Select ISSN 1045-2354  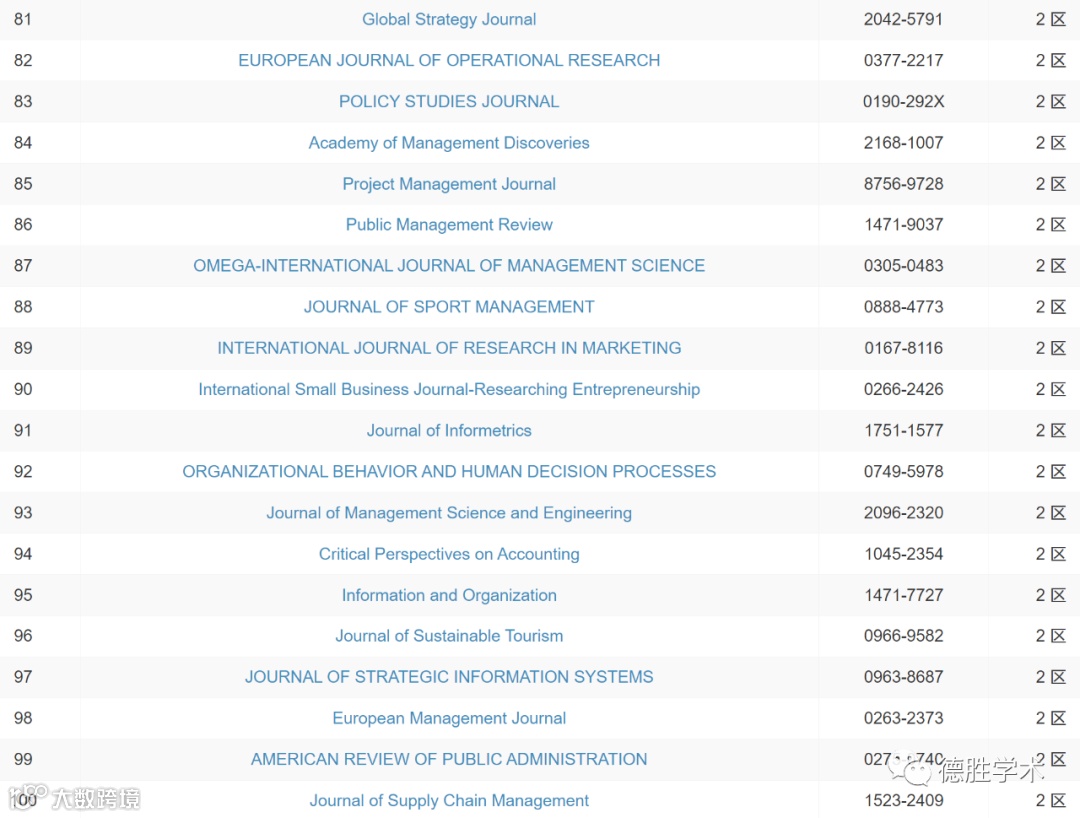point(903,554)
